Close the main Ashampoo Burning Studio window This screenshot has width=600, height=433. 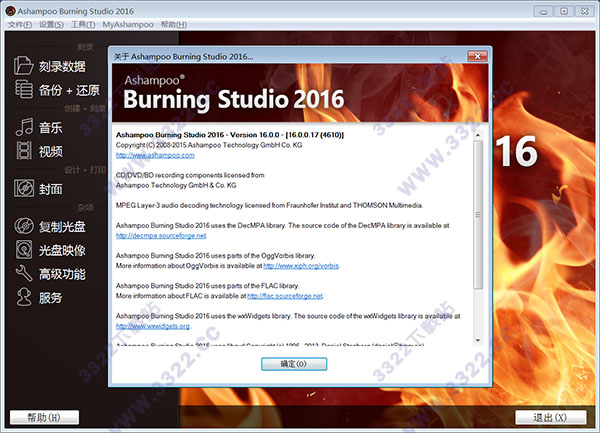tap(584, 11)
